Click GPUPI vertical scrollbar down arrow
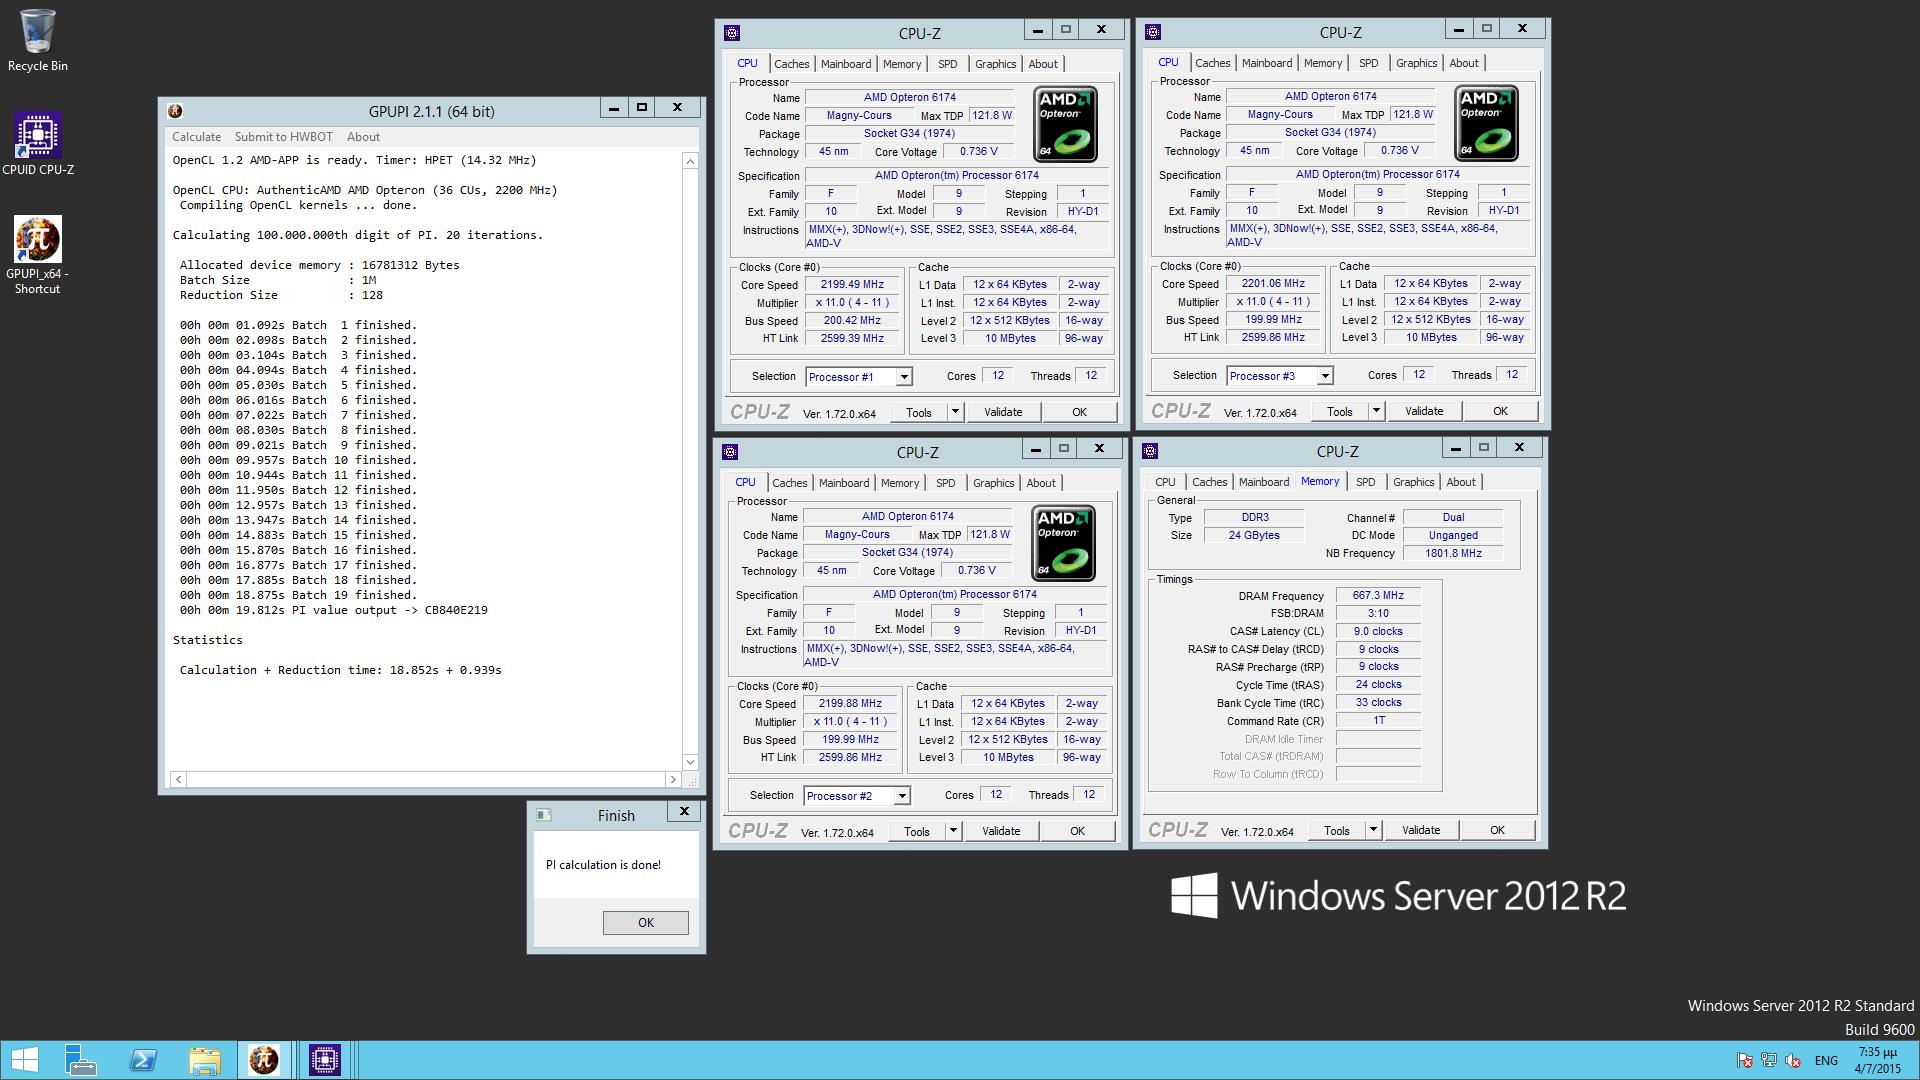Image resolution: width=1920 pixels, height=1080 pixels. 690,762
